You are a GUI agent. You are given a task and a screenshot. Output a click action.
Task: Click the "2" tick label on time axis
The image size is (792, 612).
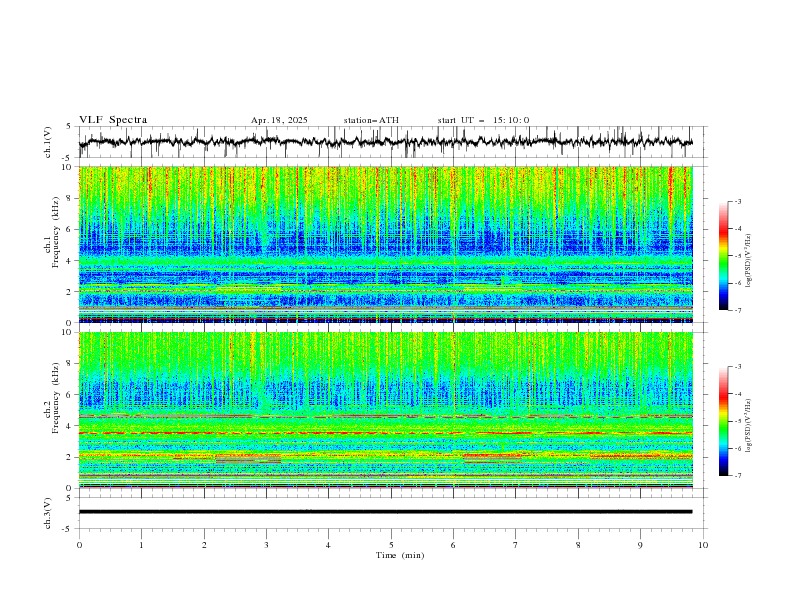click(204, 545)
